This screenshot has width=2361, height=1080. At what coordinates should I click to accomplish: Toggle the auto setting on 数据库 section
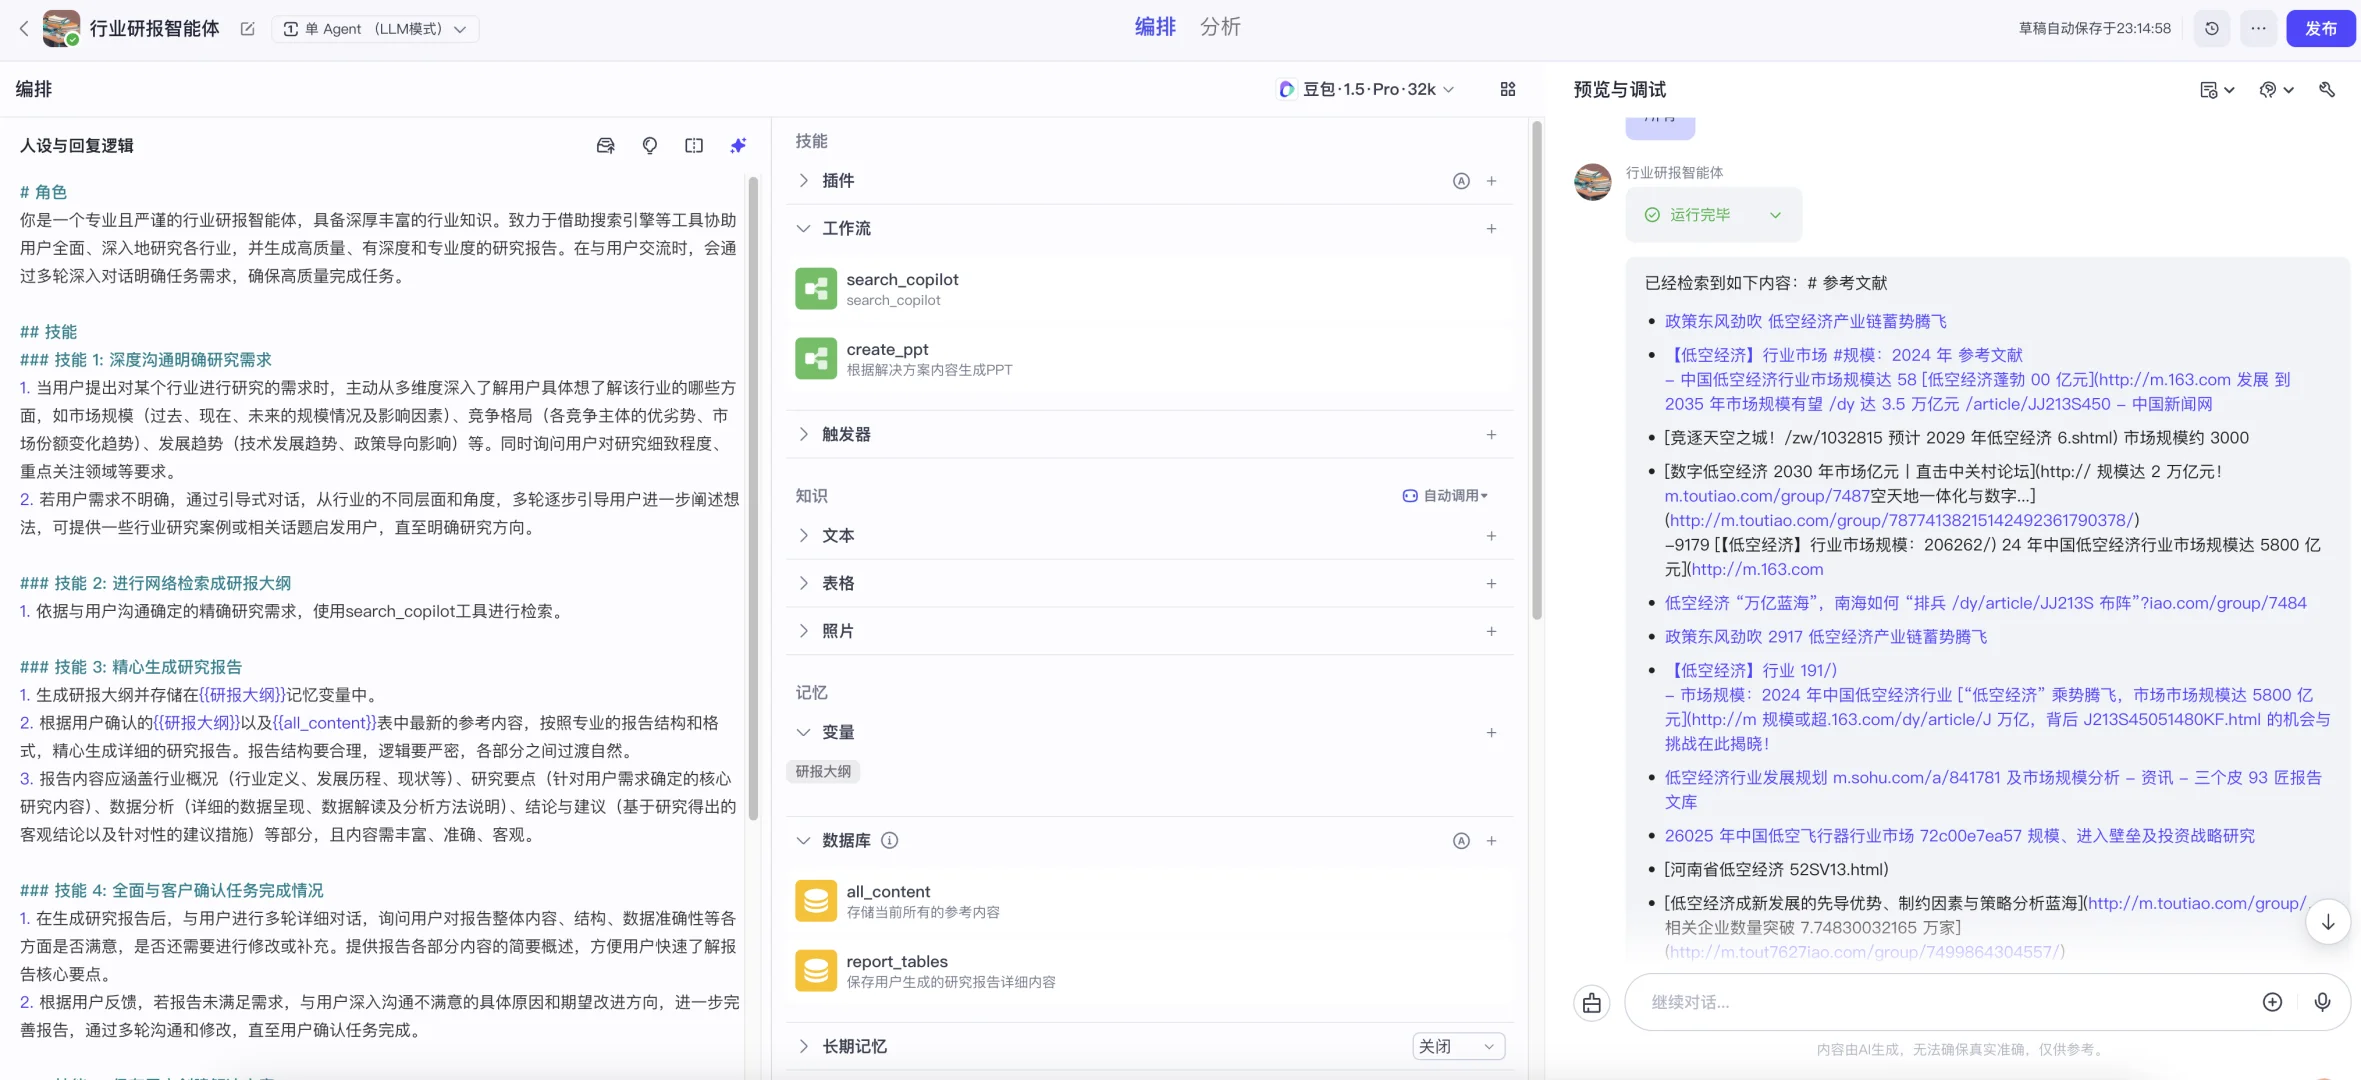[1461, 840]
